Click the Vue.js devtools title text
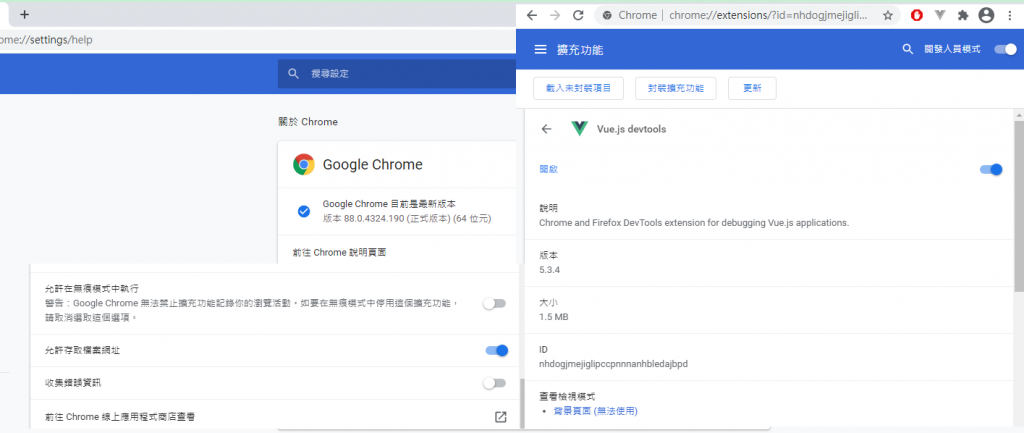 (x=632, y=129)
